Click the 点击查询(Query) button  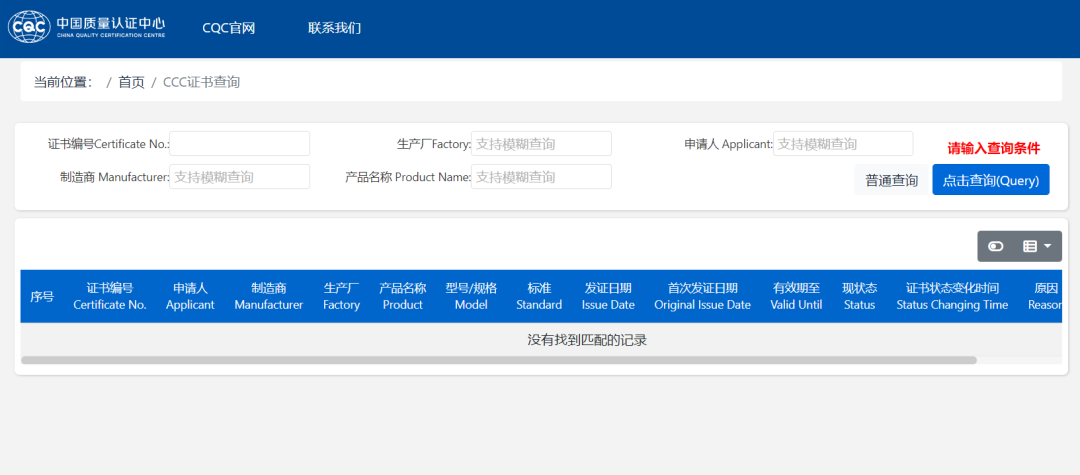(990, 180)
